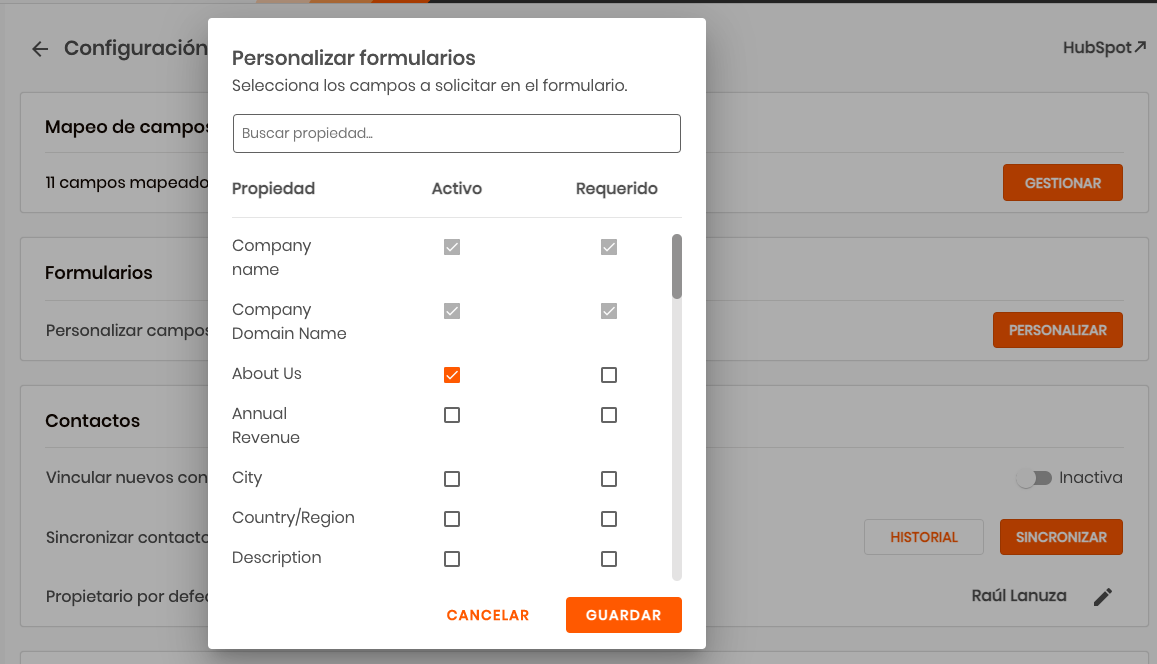The width and height of the screenshot is (1157, 664).
Task: Click the SINCRONIZAR button
Action: [x=1061, y=537]
